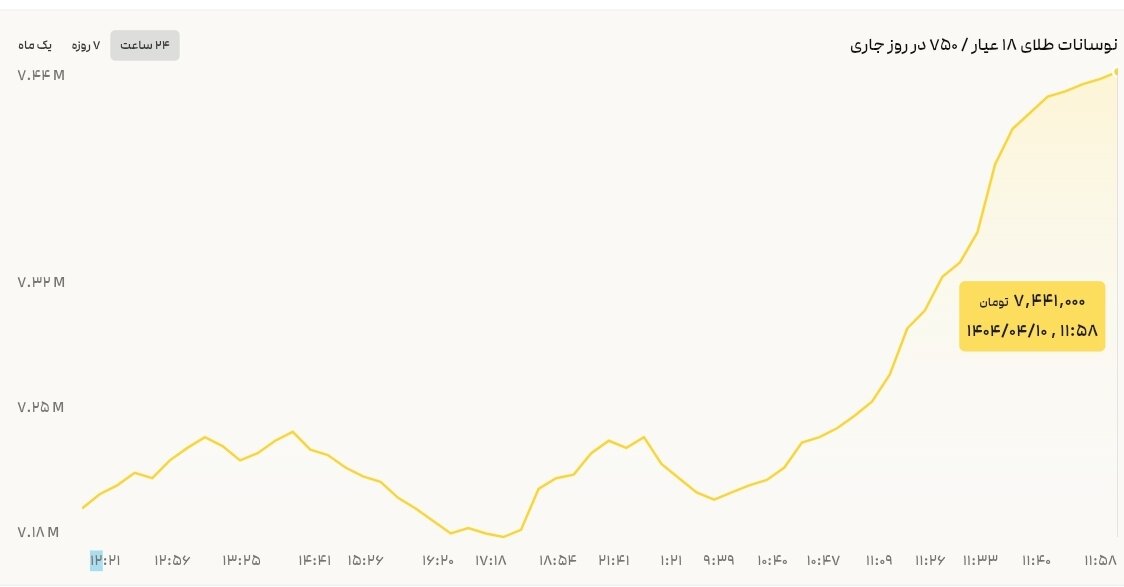Click the 7.44 M price axis label

tap(41, 75)
